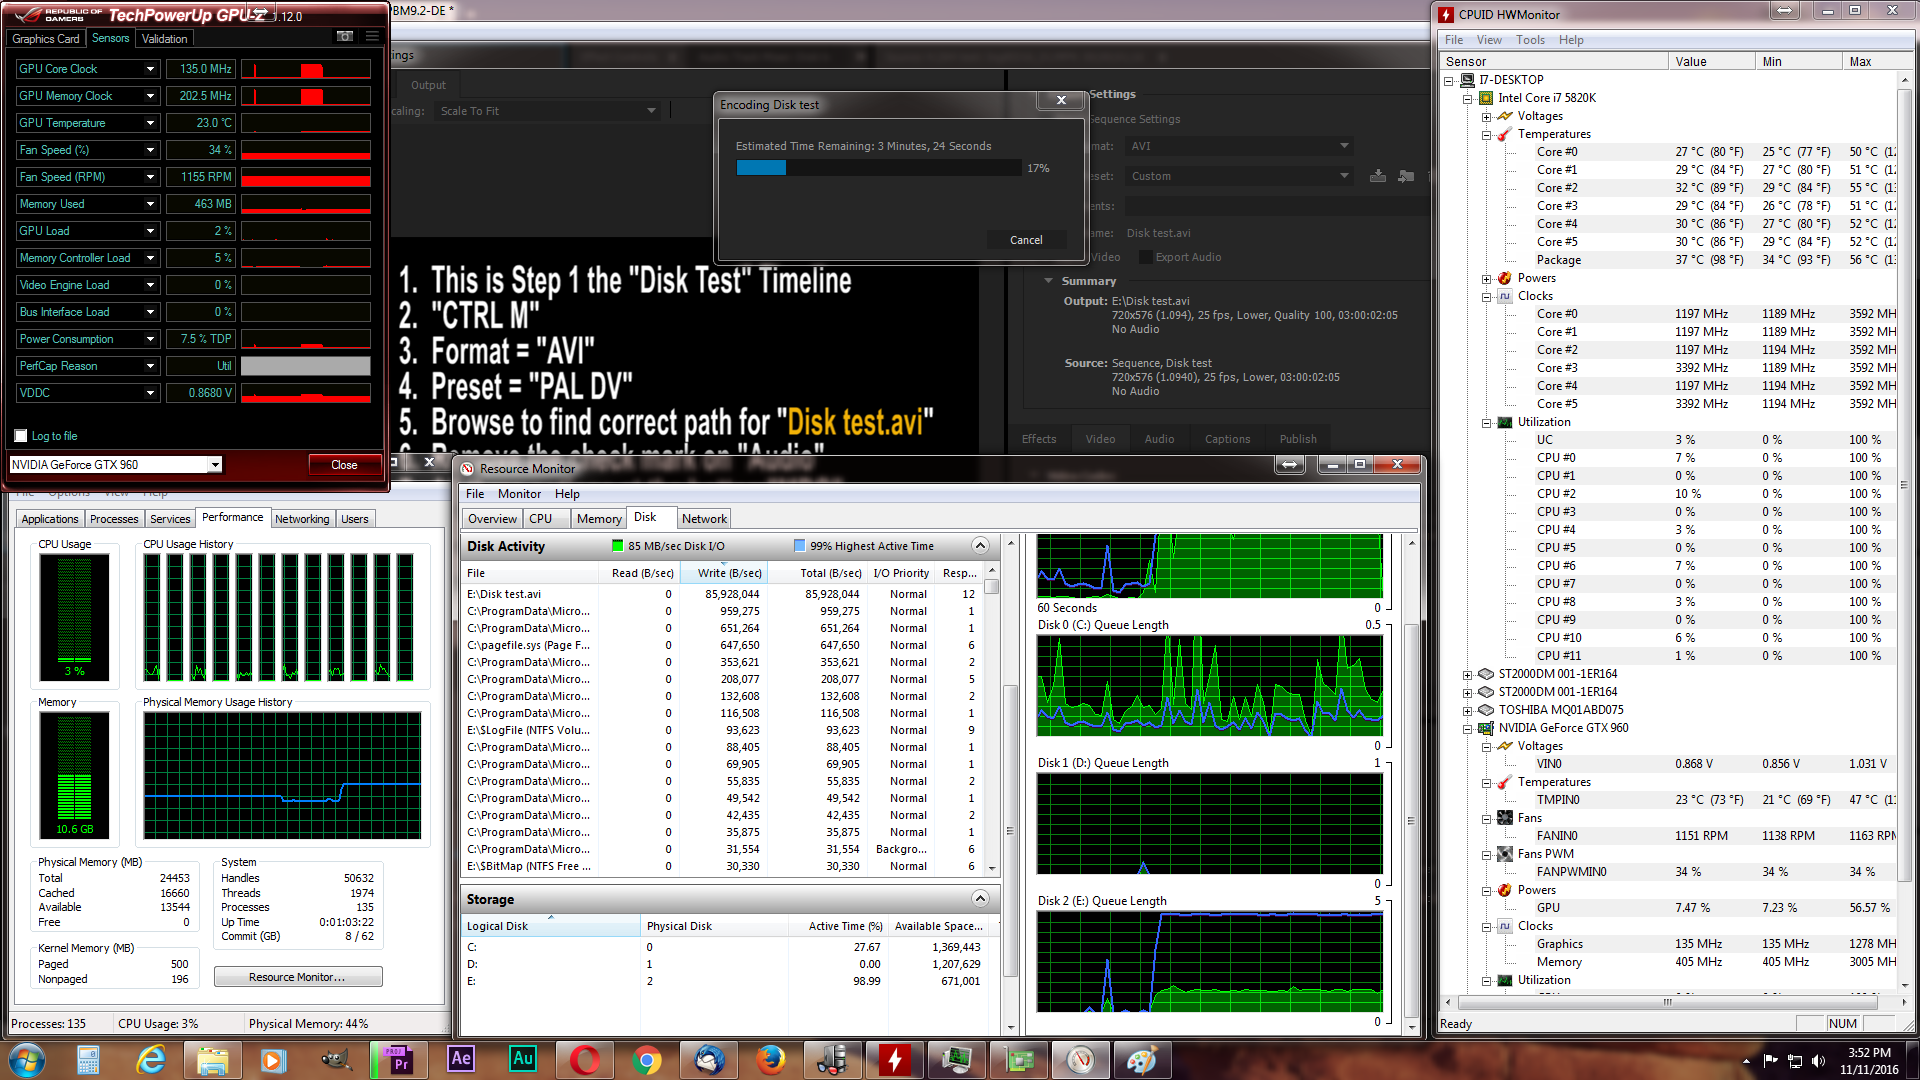Sort by Logical Disk column header
The width and height of the screenshot is (1920, 1080).
pos(550,926)
